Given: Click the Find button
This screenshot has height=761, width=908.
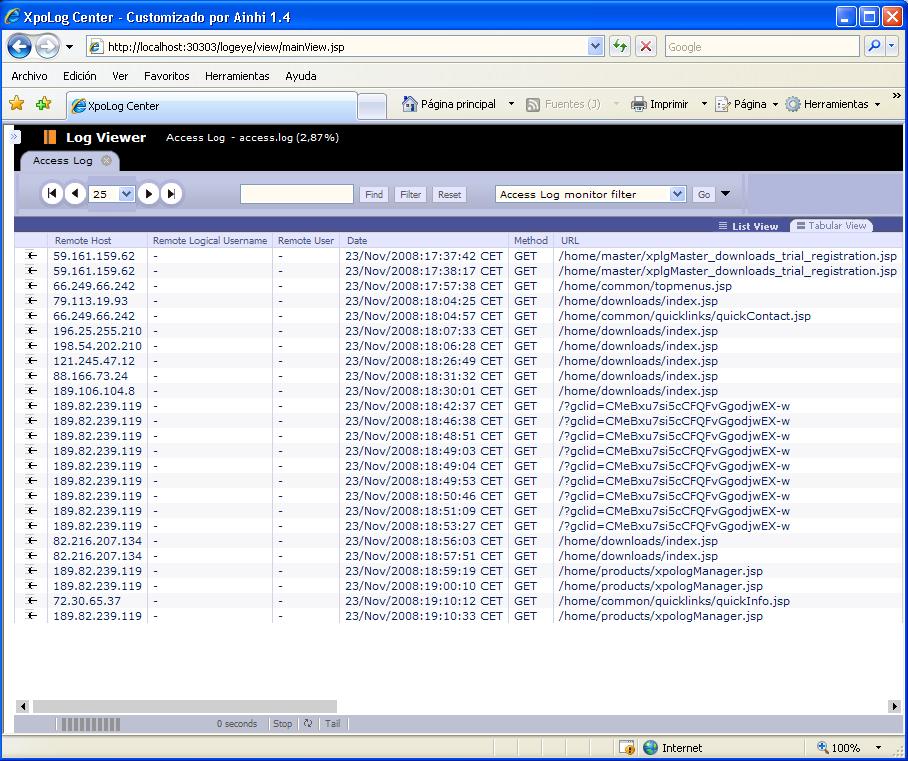Looking at the screenshot, I should pos(374,195).
